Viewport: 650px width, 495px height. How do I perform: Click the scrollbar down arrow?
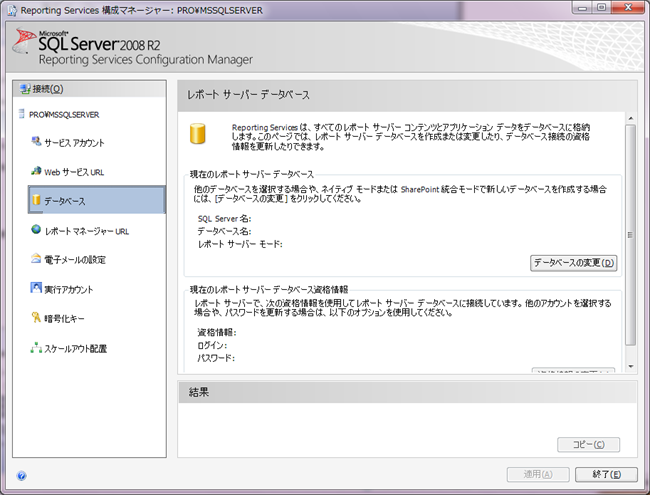point(630,367)
